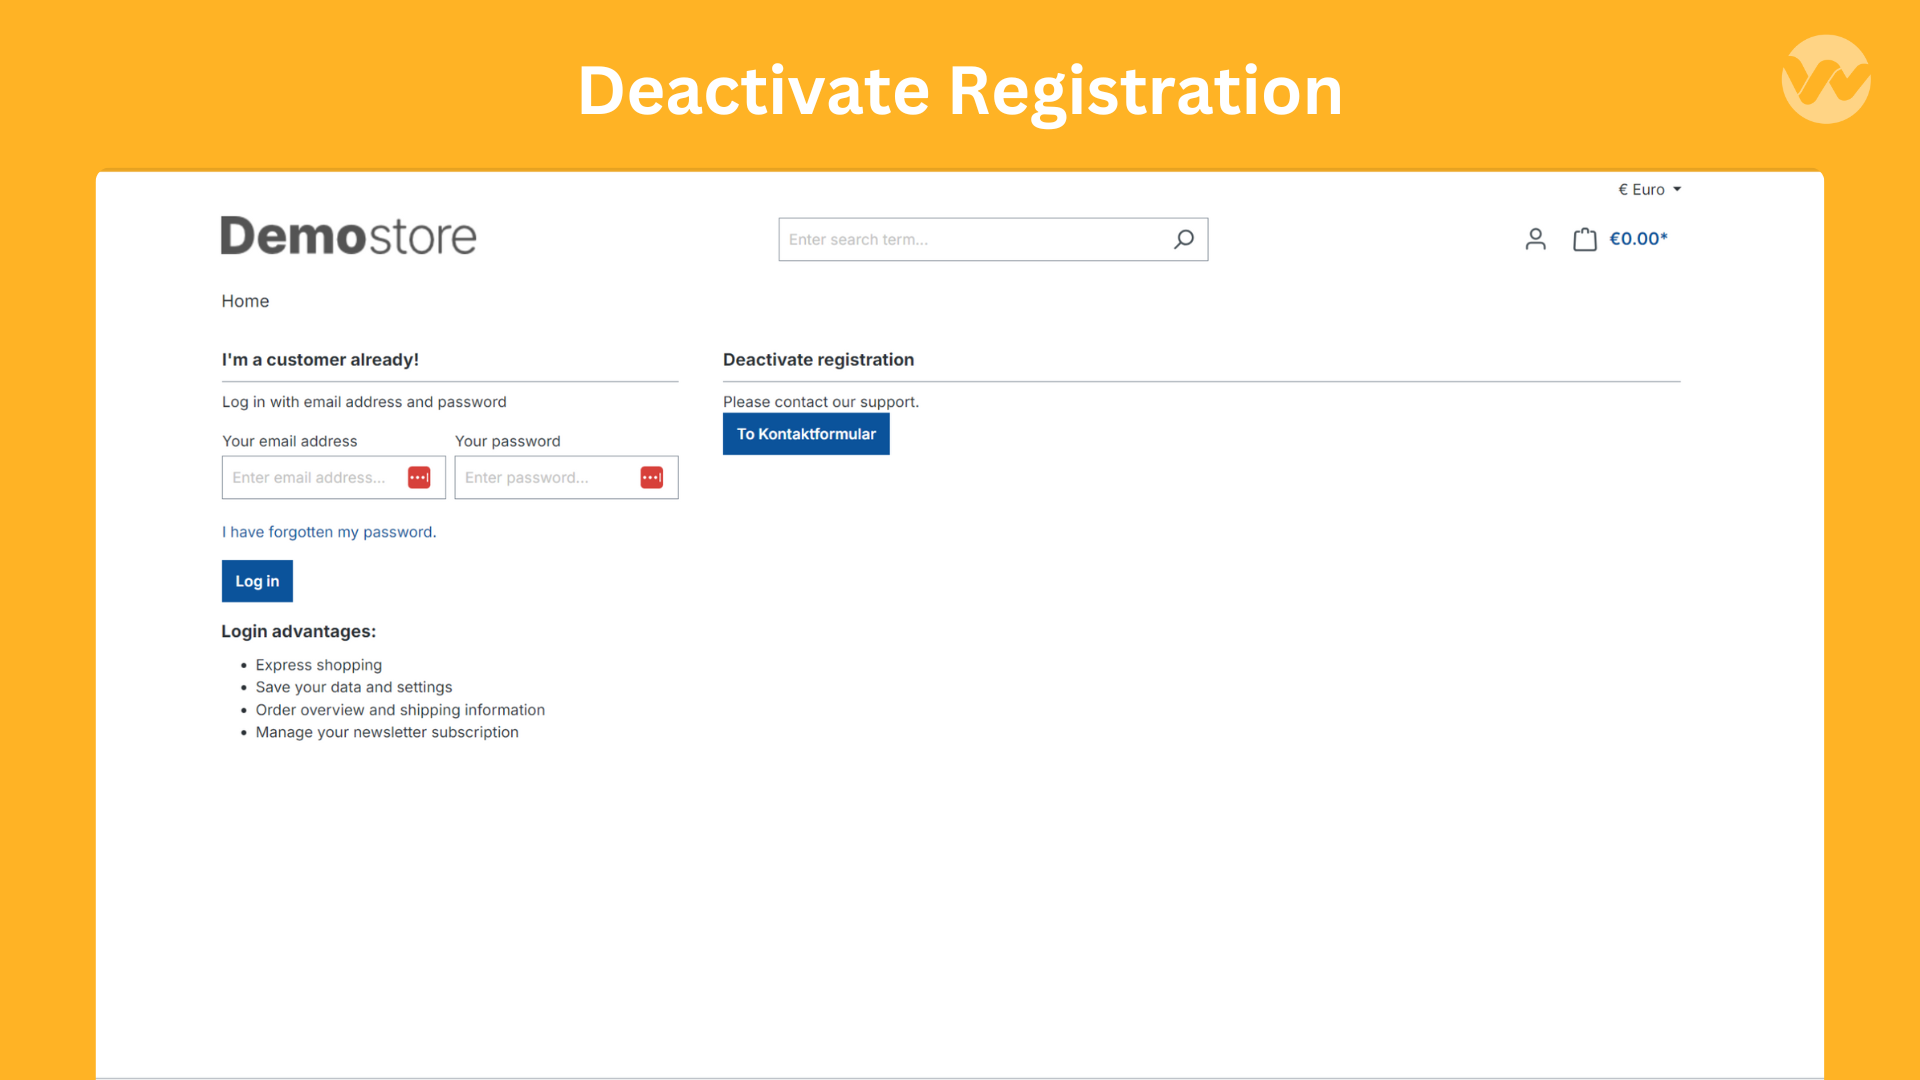1920x1080 pixels.
Task: Select the Home breadcrumb
Action: [x=245, y=300]
